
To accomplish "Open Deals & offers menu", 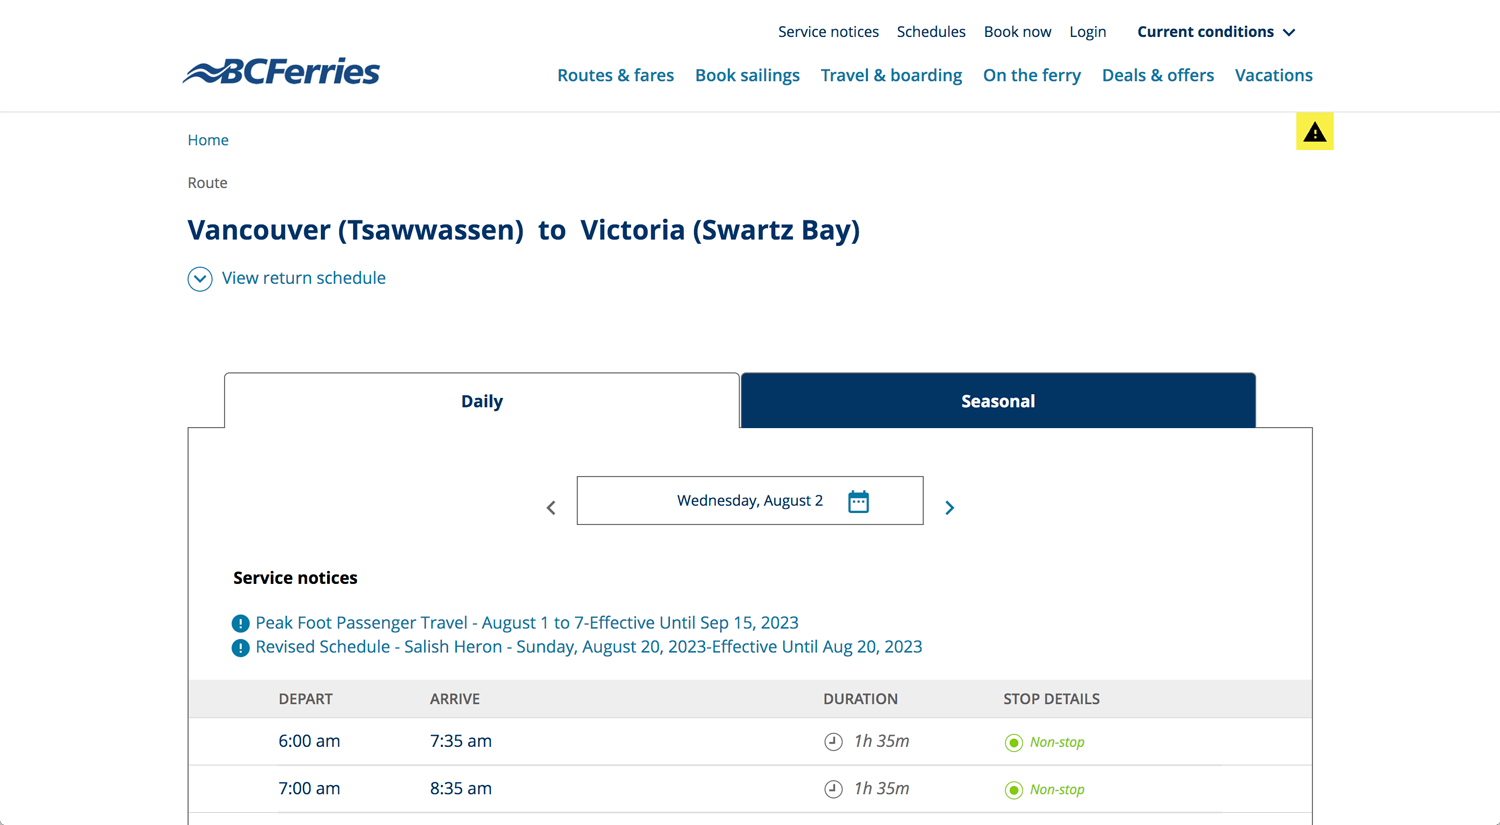I will (1158, 75).
